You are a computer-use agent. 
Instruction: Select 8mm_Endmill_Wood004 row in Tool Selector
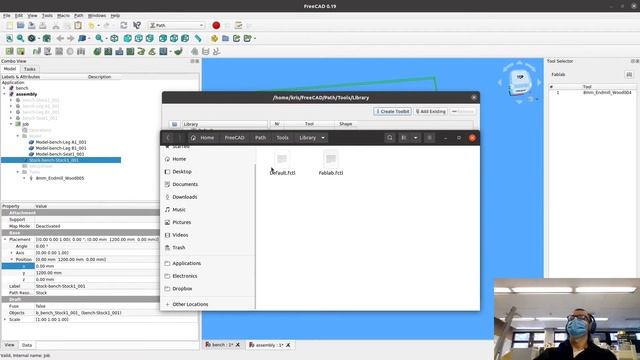(592, 93)
